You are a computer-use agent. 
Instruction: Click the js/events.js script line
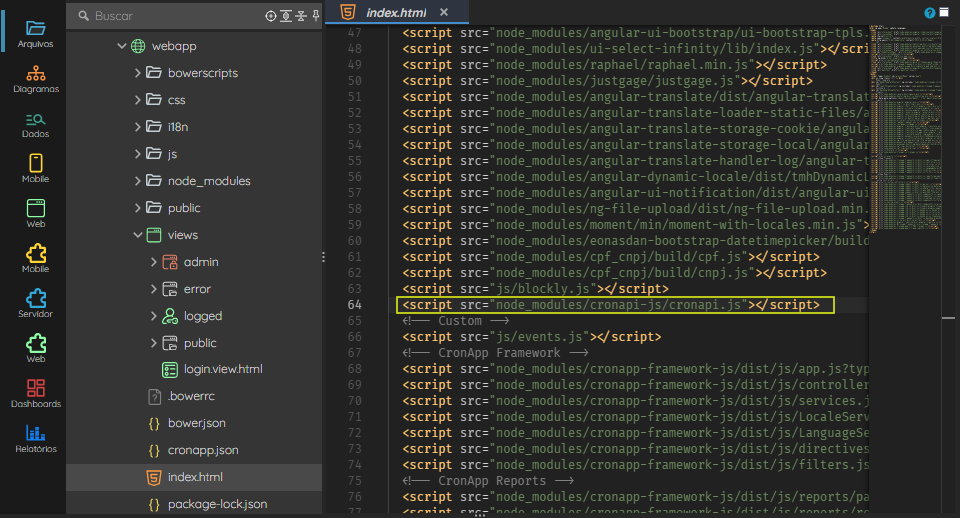click(531, 337)
